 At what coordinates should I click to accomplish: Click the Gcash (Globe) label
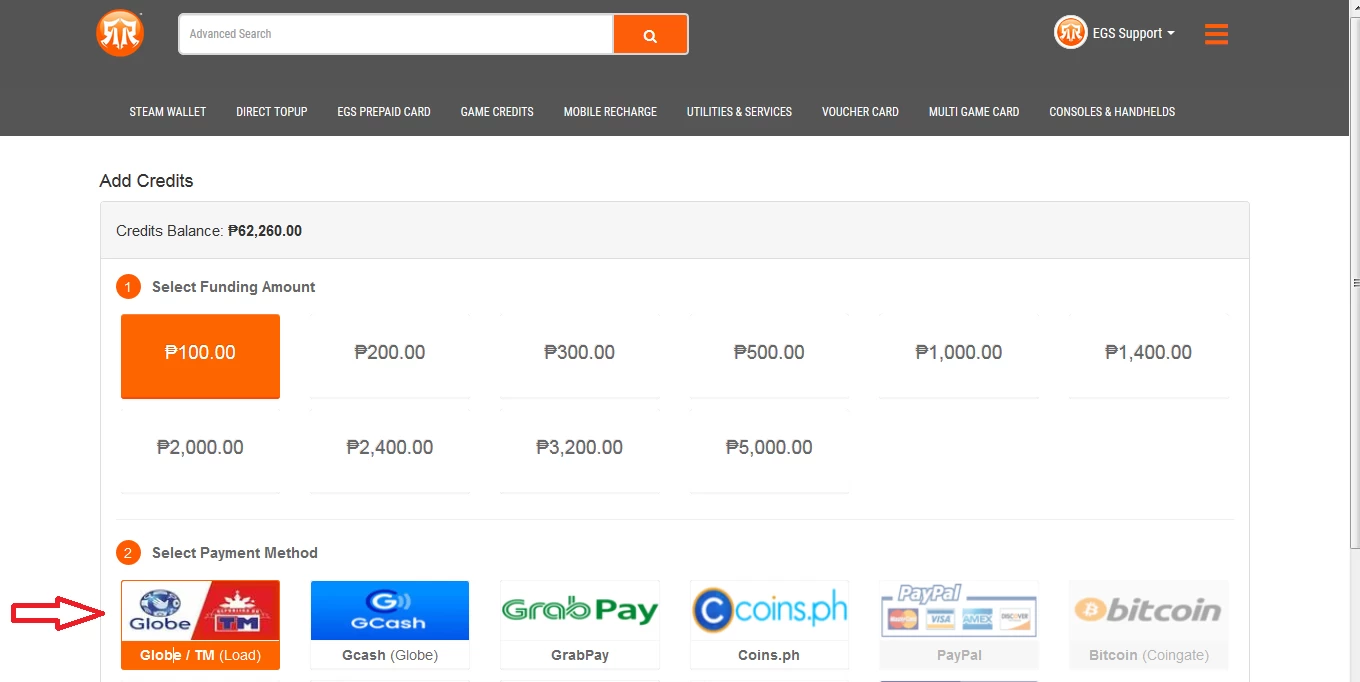tap(390, 655)
